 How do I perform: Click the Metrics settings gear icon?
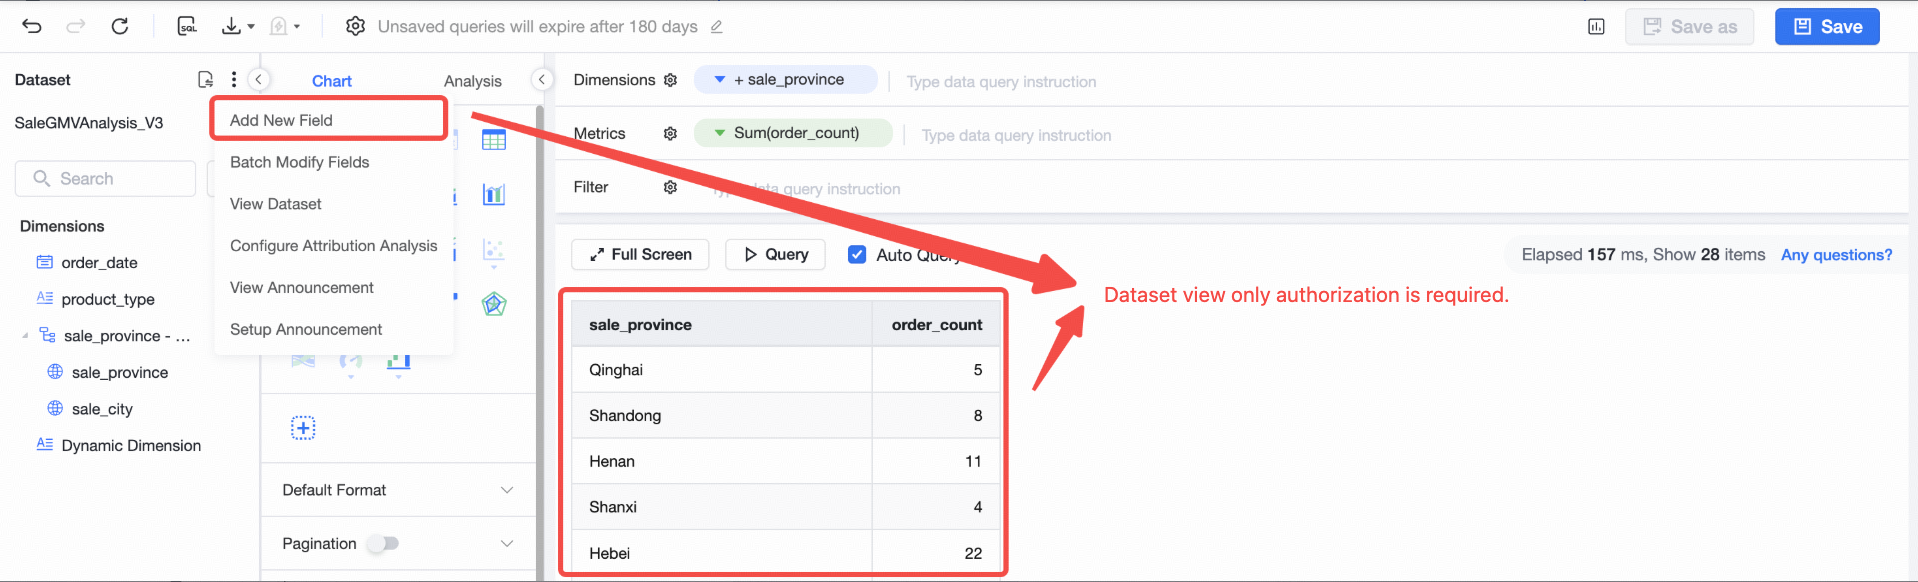(x=670, y=133)
